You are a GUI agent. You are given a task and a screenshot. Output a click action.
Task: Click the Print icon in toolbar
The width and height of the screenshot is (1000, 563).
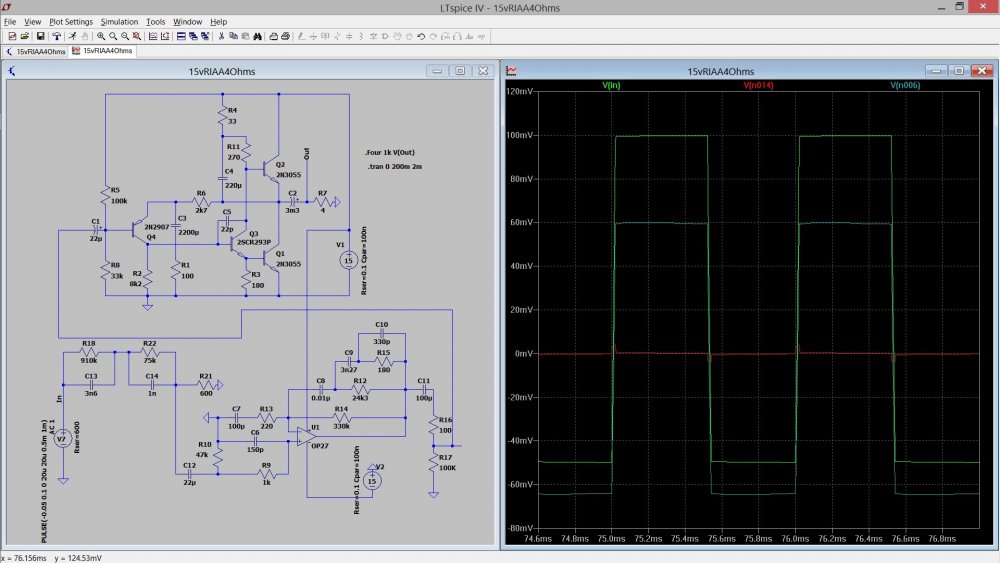(x=285, y=36)
